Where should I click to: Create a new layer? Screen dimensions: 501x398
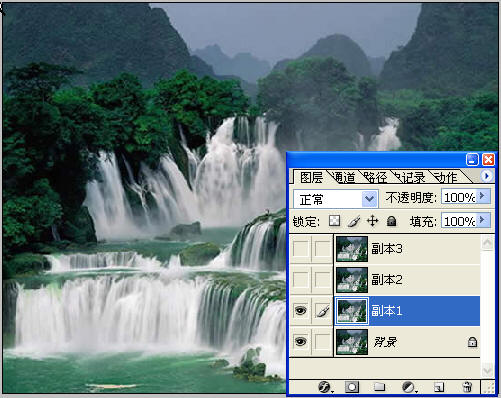click(x=438, y=387)
